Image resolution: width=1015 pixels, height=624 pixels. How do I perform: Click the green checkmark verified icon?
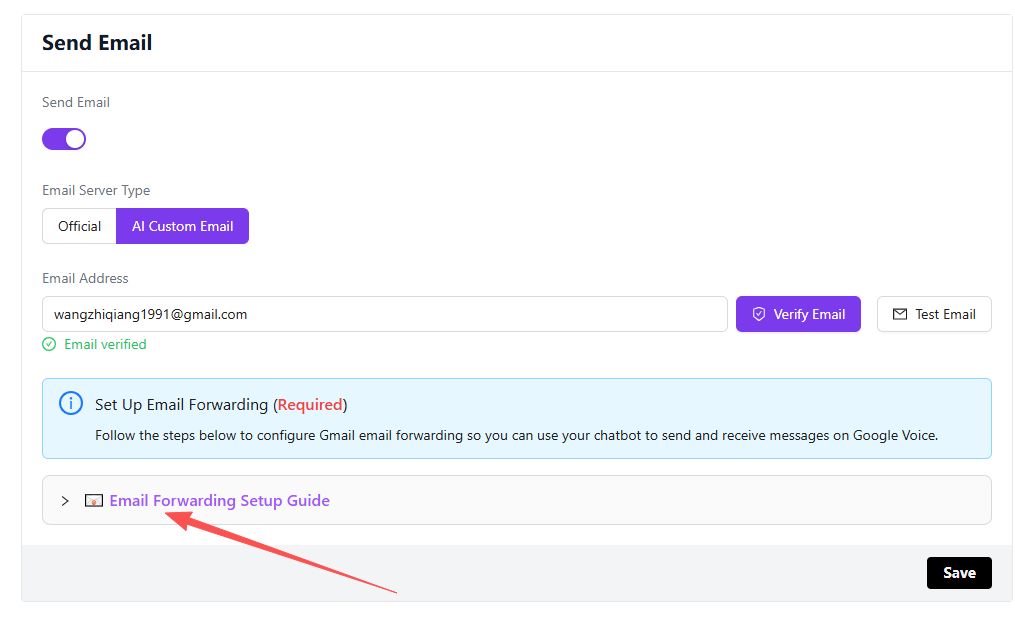(x=49, y=344)
